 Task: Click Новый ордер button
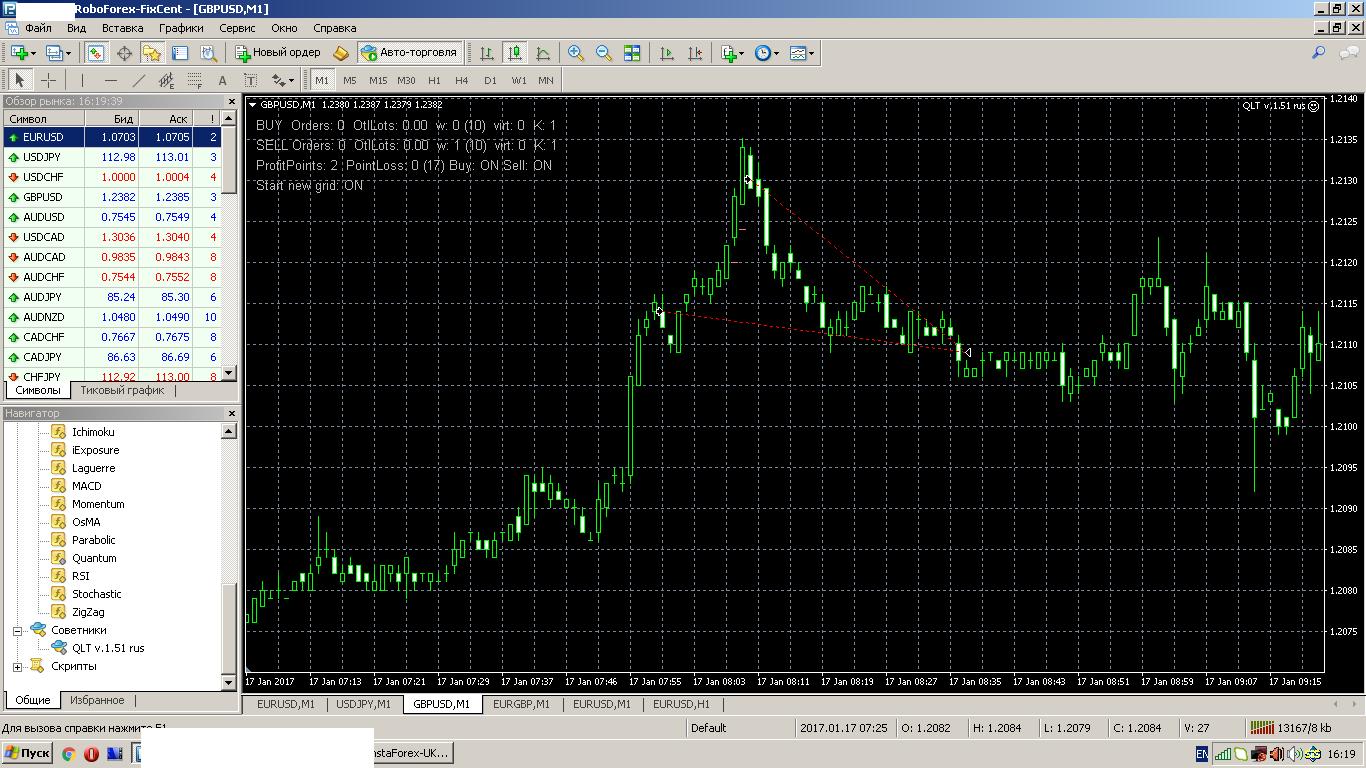coord(278,53)
